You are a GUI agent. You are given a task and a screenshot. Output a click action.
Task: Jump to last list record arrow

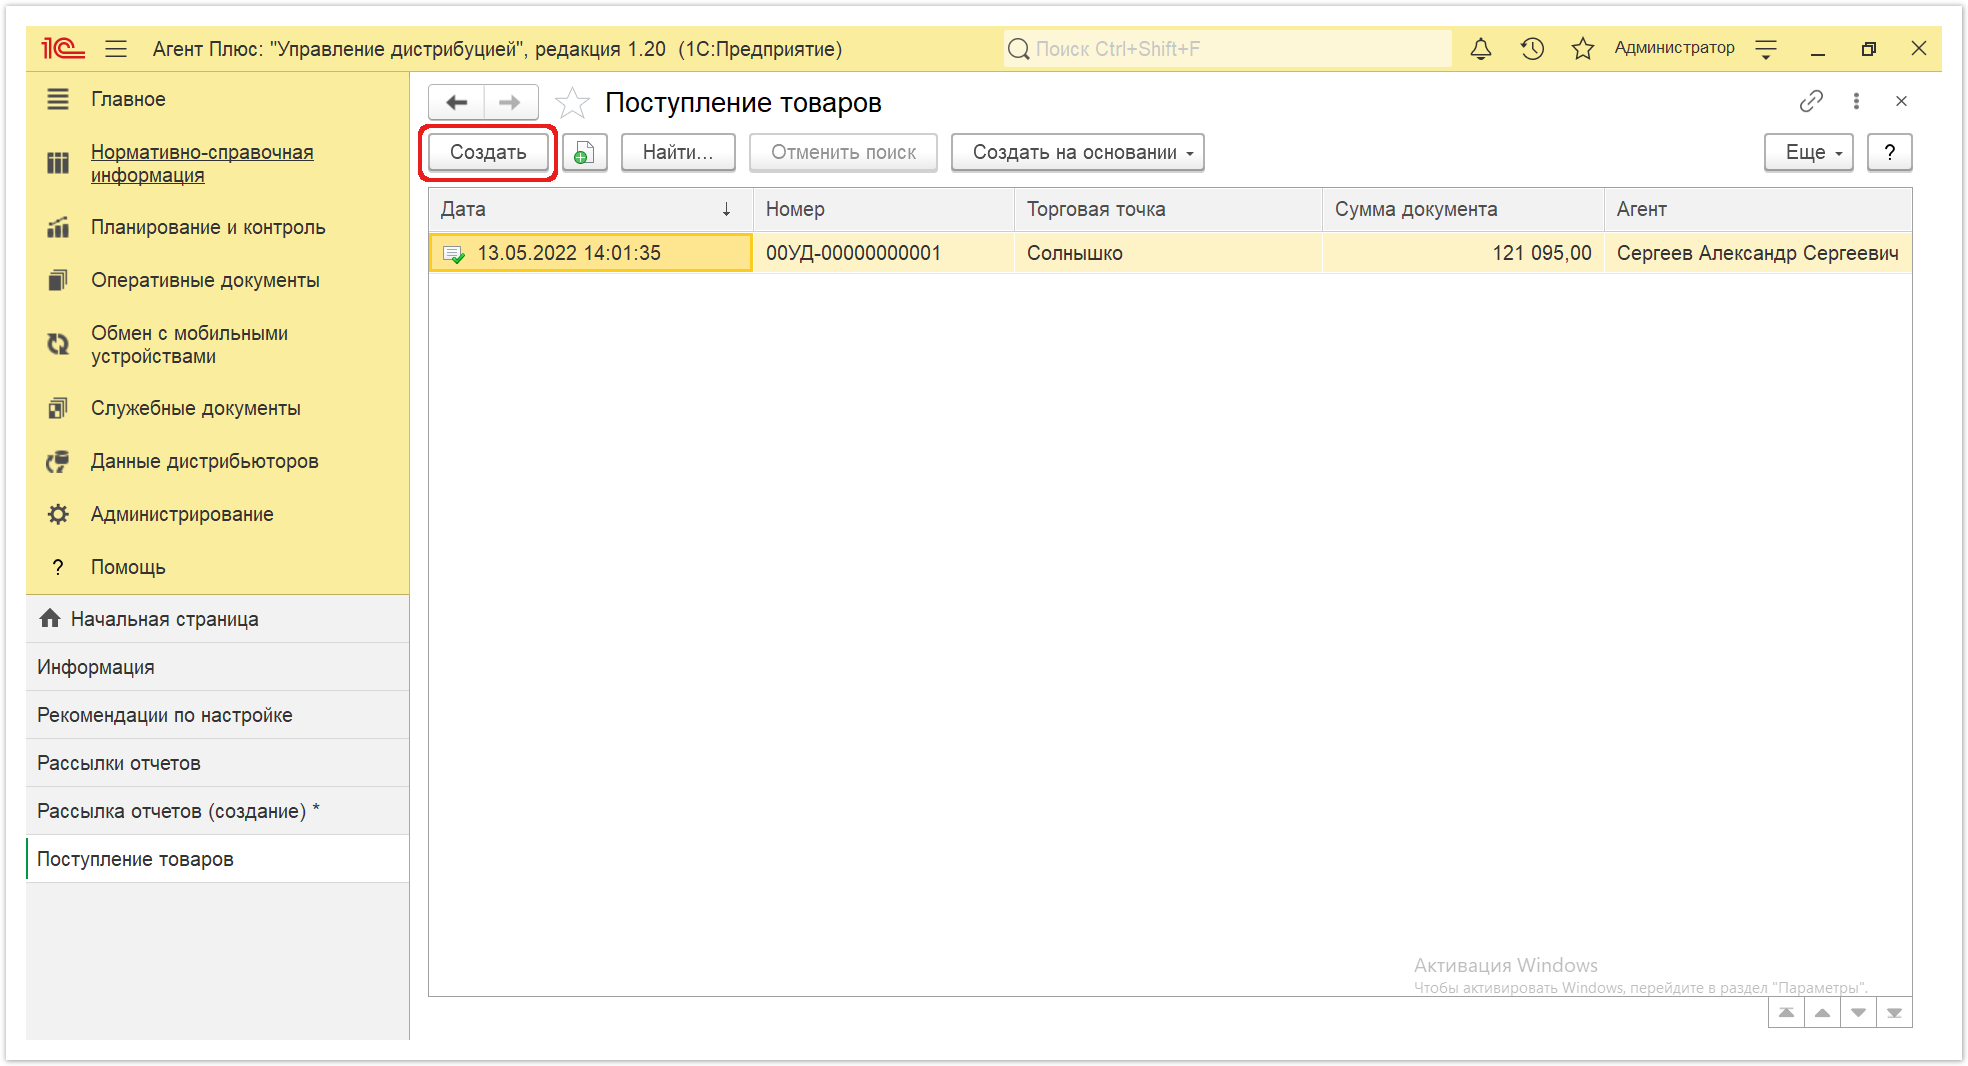1894,1013
